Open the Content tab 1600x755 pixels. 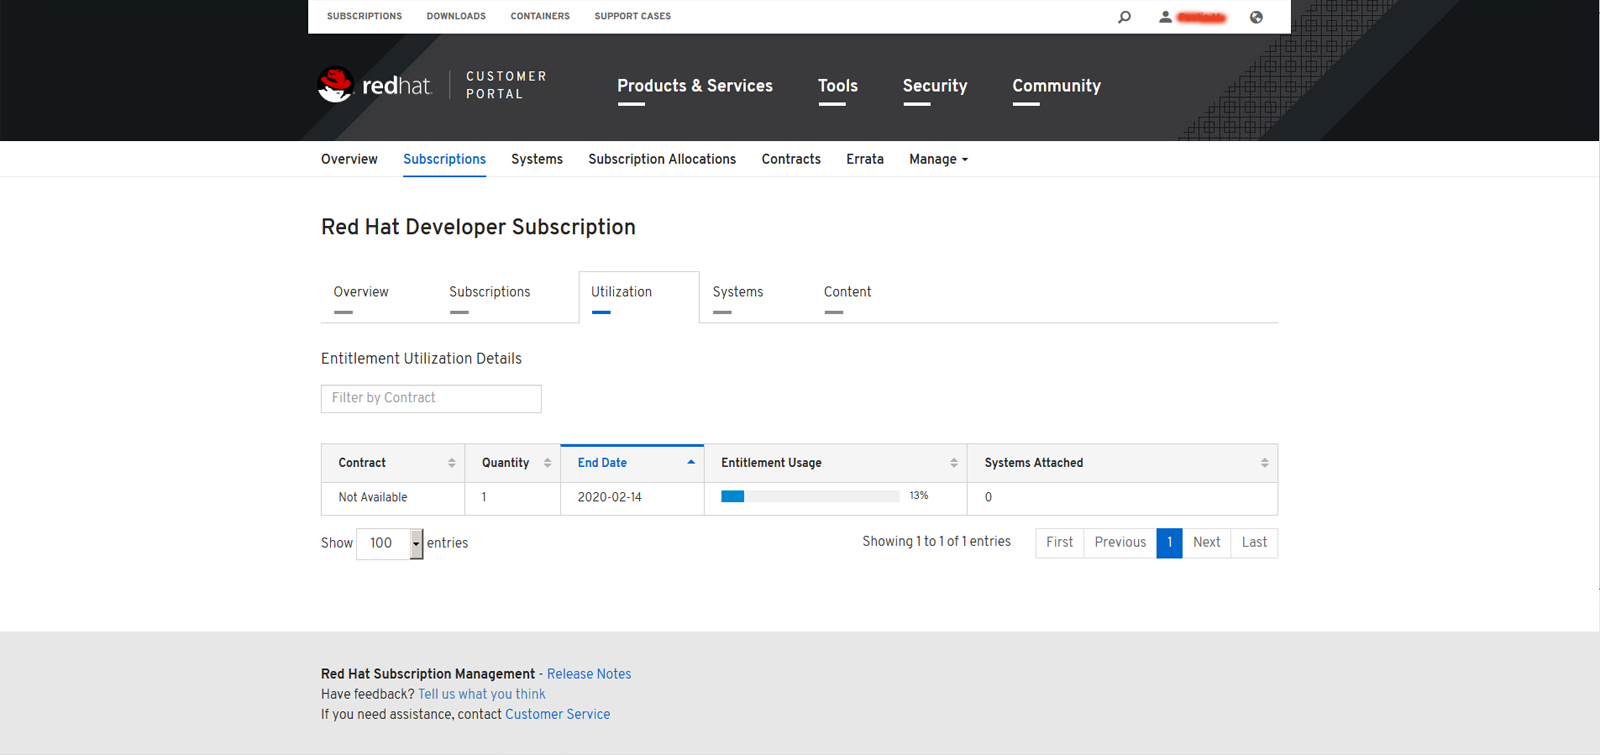coord(847,292)
